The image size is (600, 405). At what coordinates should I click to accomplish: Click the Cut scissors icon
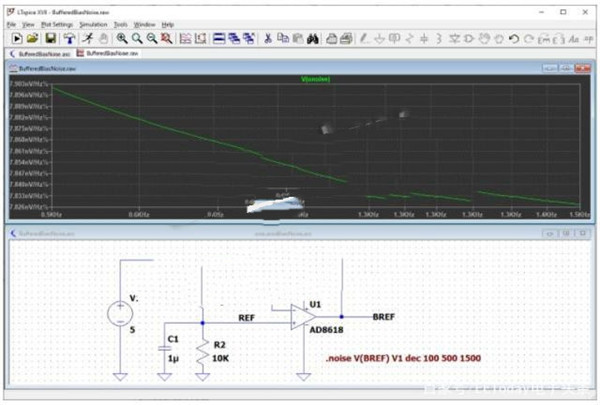click(x=268, y=38)
